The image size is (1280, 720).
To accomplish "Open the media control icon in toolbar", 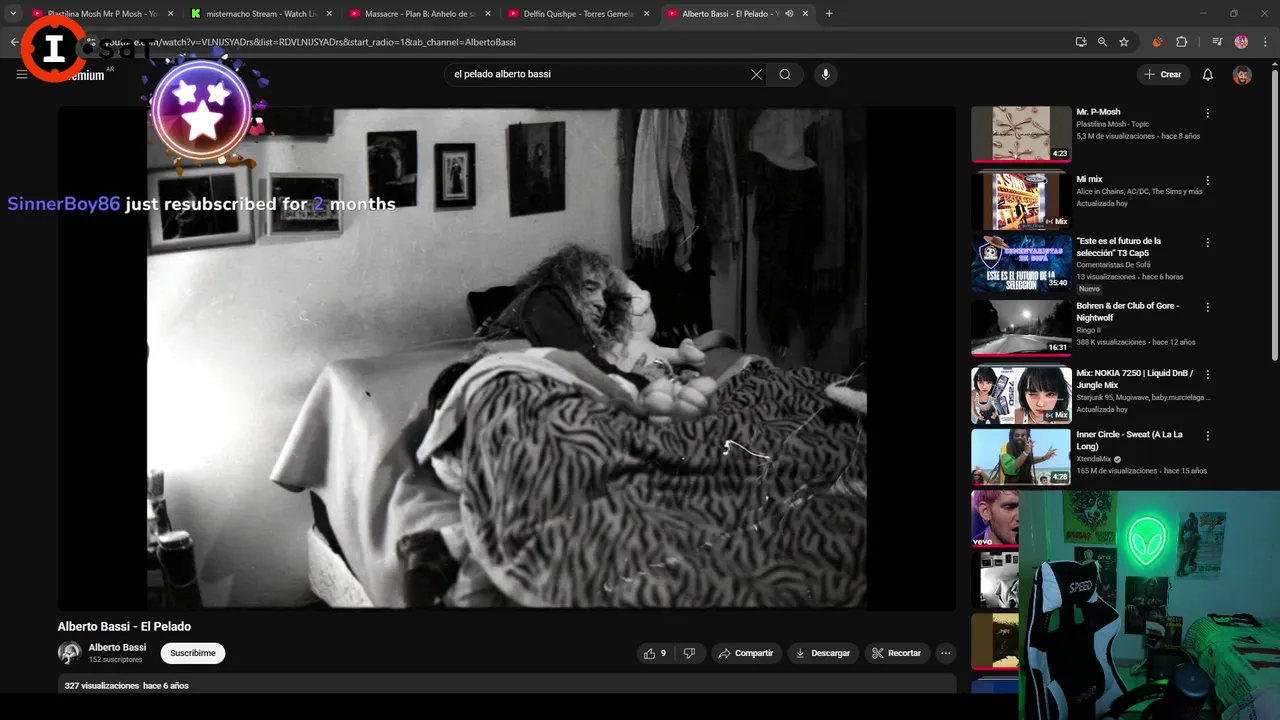I will point(1217,42).
